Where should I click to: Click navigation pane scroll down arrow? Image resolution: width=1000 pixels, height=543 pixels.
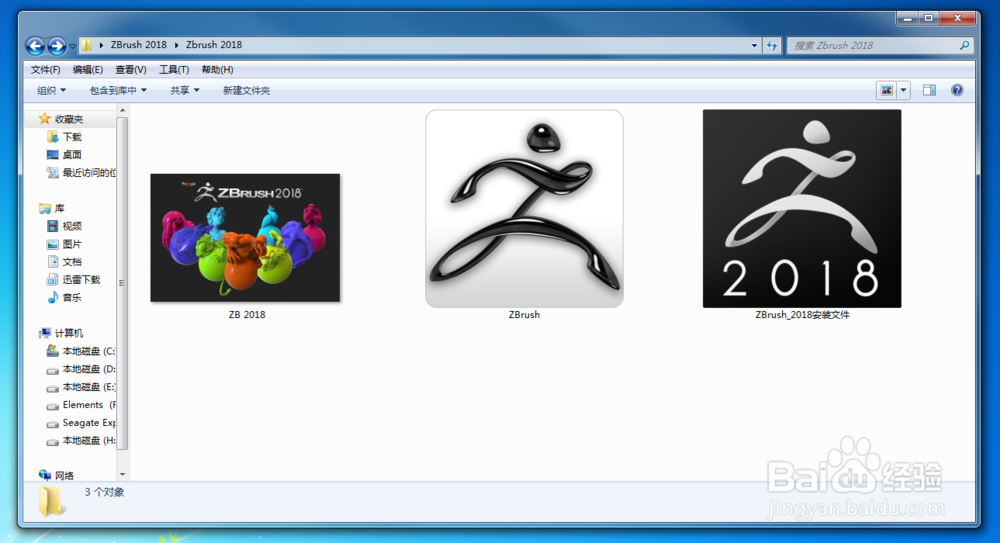[x=122, y=475]
